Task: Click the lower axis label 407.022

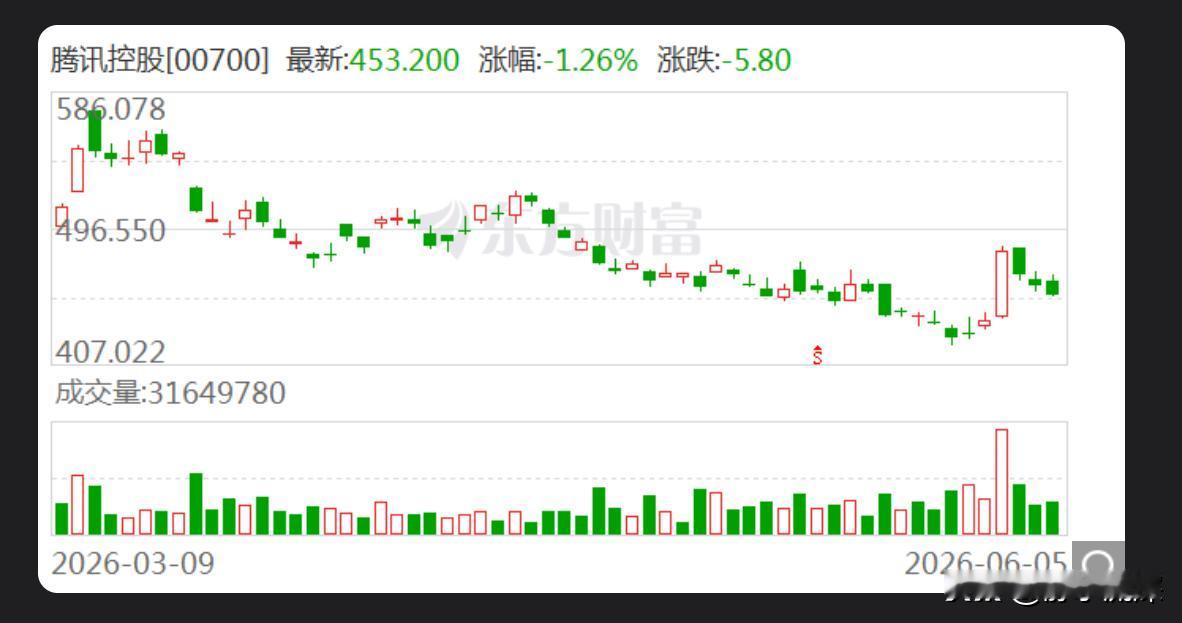Action: coord(110,351)
